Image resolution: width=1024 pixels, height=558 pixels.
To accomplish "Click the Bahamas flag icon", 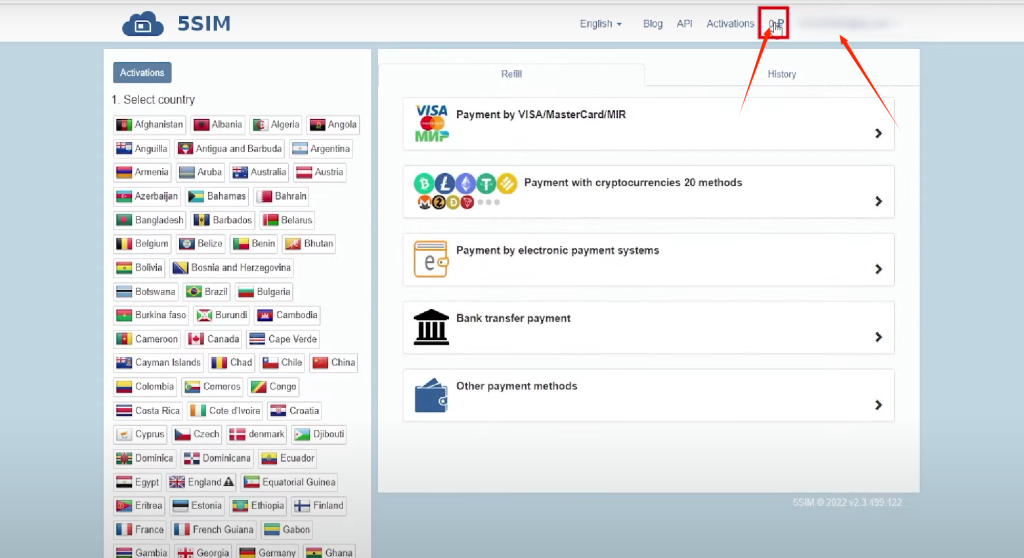I will [195, 196].
